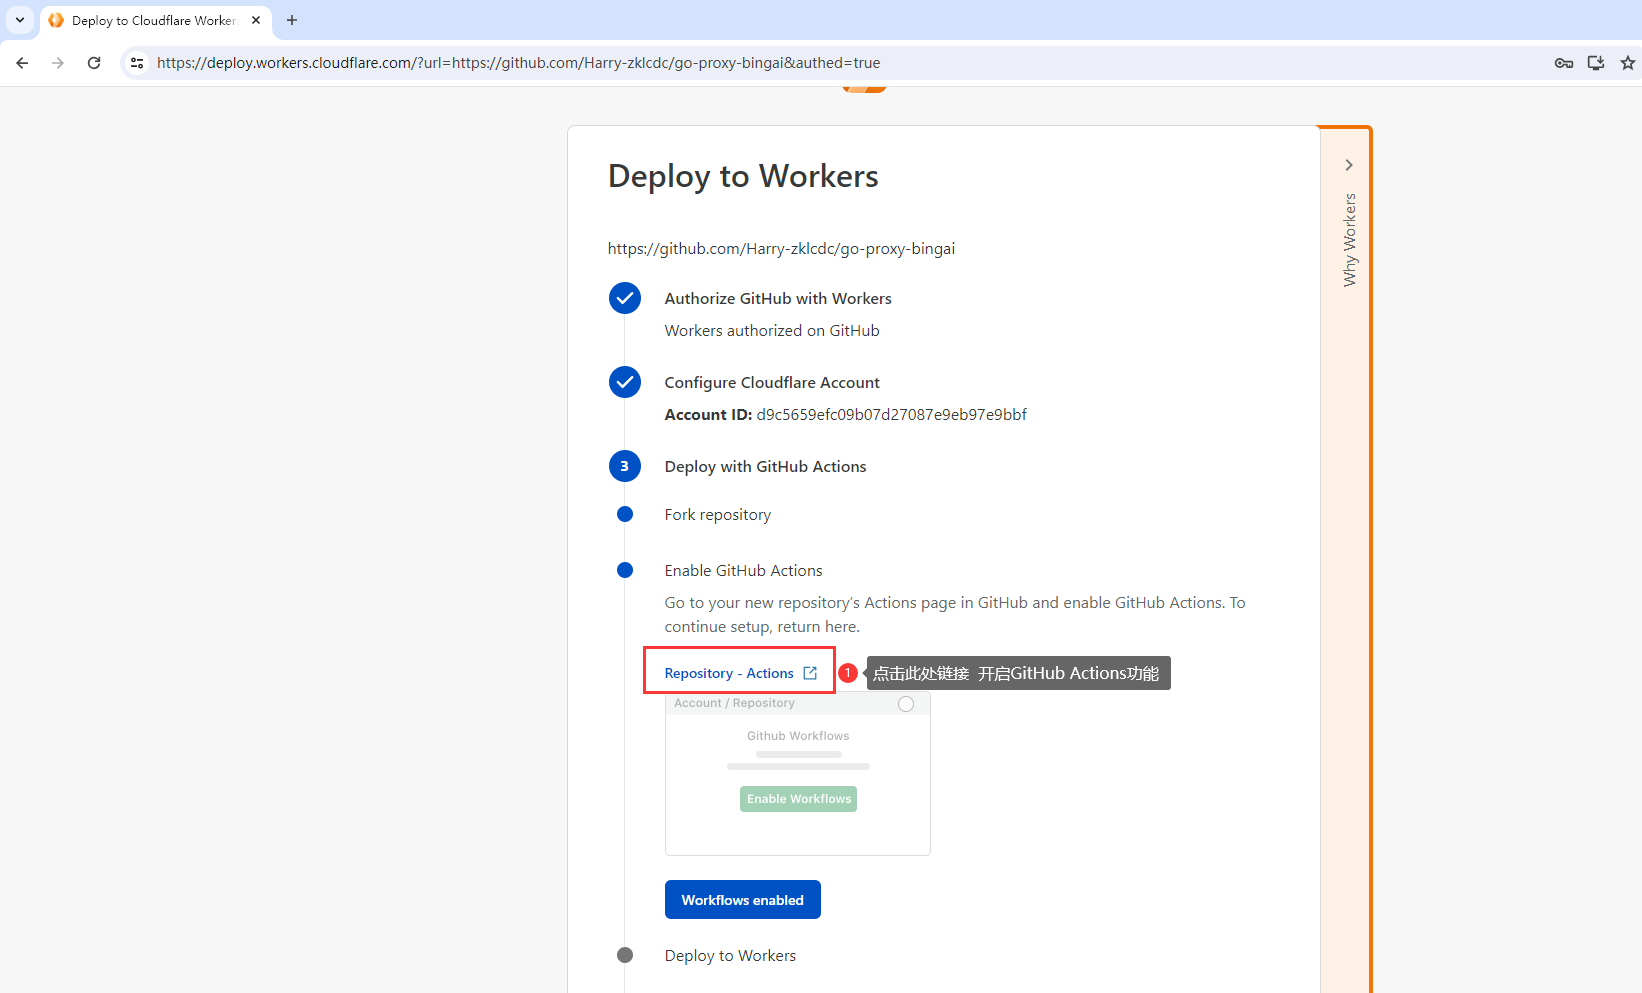Click the Deploy to Workers heading
The height and width of the screenshot is (993, 1642).
click(x=743, y=176)
